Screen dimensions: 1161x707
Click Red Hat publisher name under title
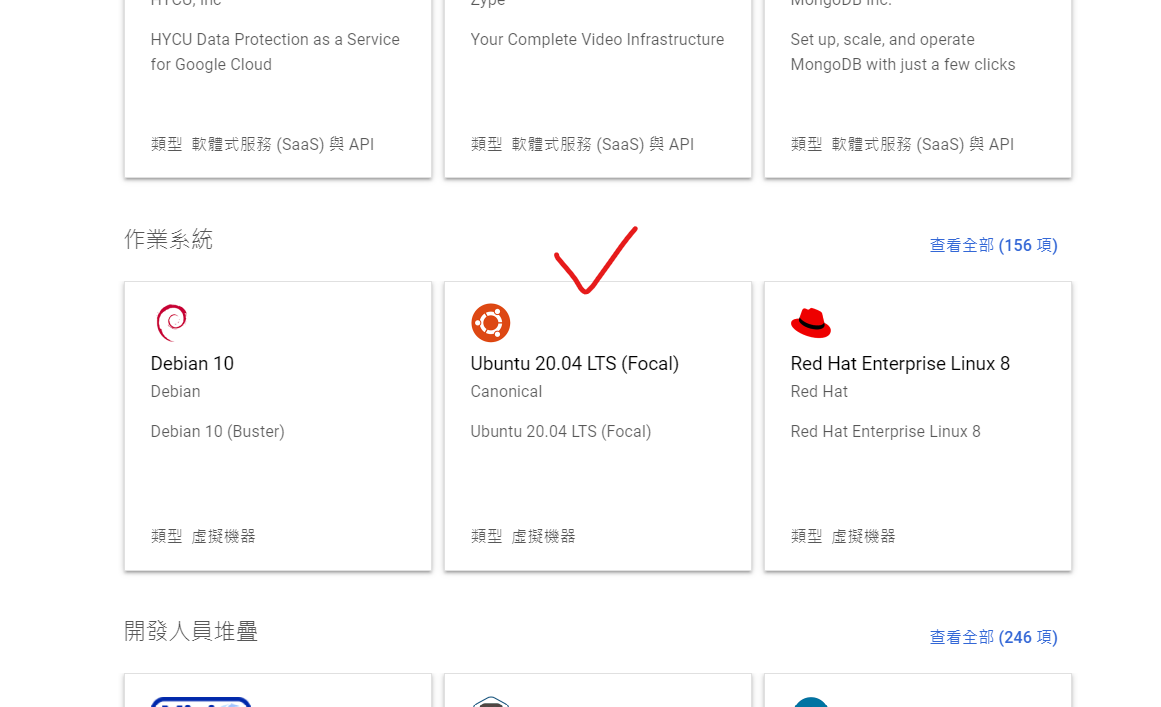pyautogui.click(x=819, y=392)
